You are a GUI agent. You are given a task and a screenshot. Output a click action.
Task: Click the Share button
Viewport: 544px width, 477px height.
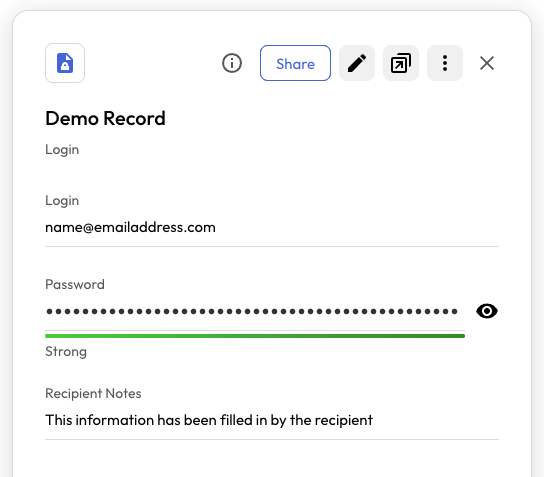point(295,63)
